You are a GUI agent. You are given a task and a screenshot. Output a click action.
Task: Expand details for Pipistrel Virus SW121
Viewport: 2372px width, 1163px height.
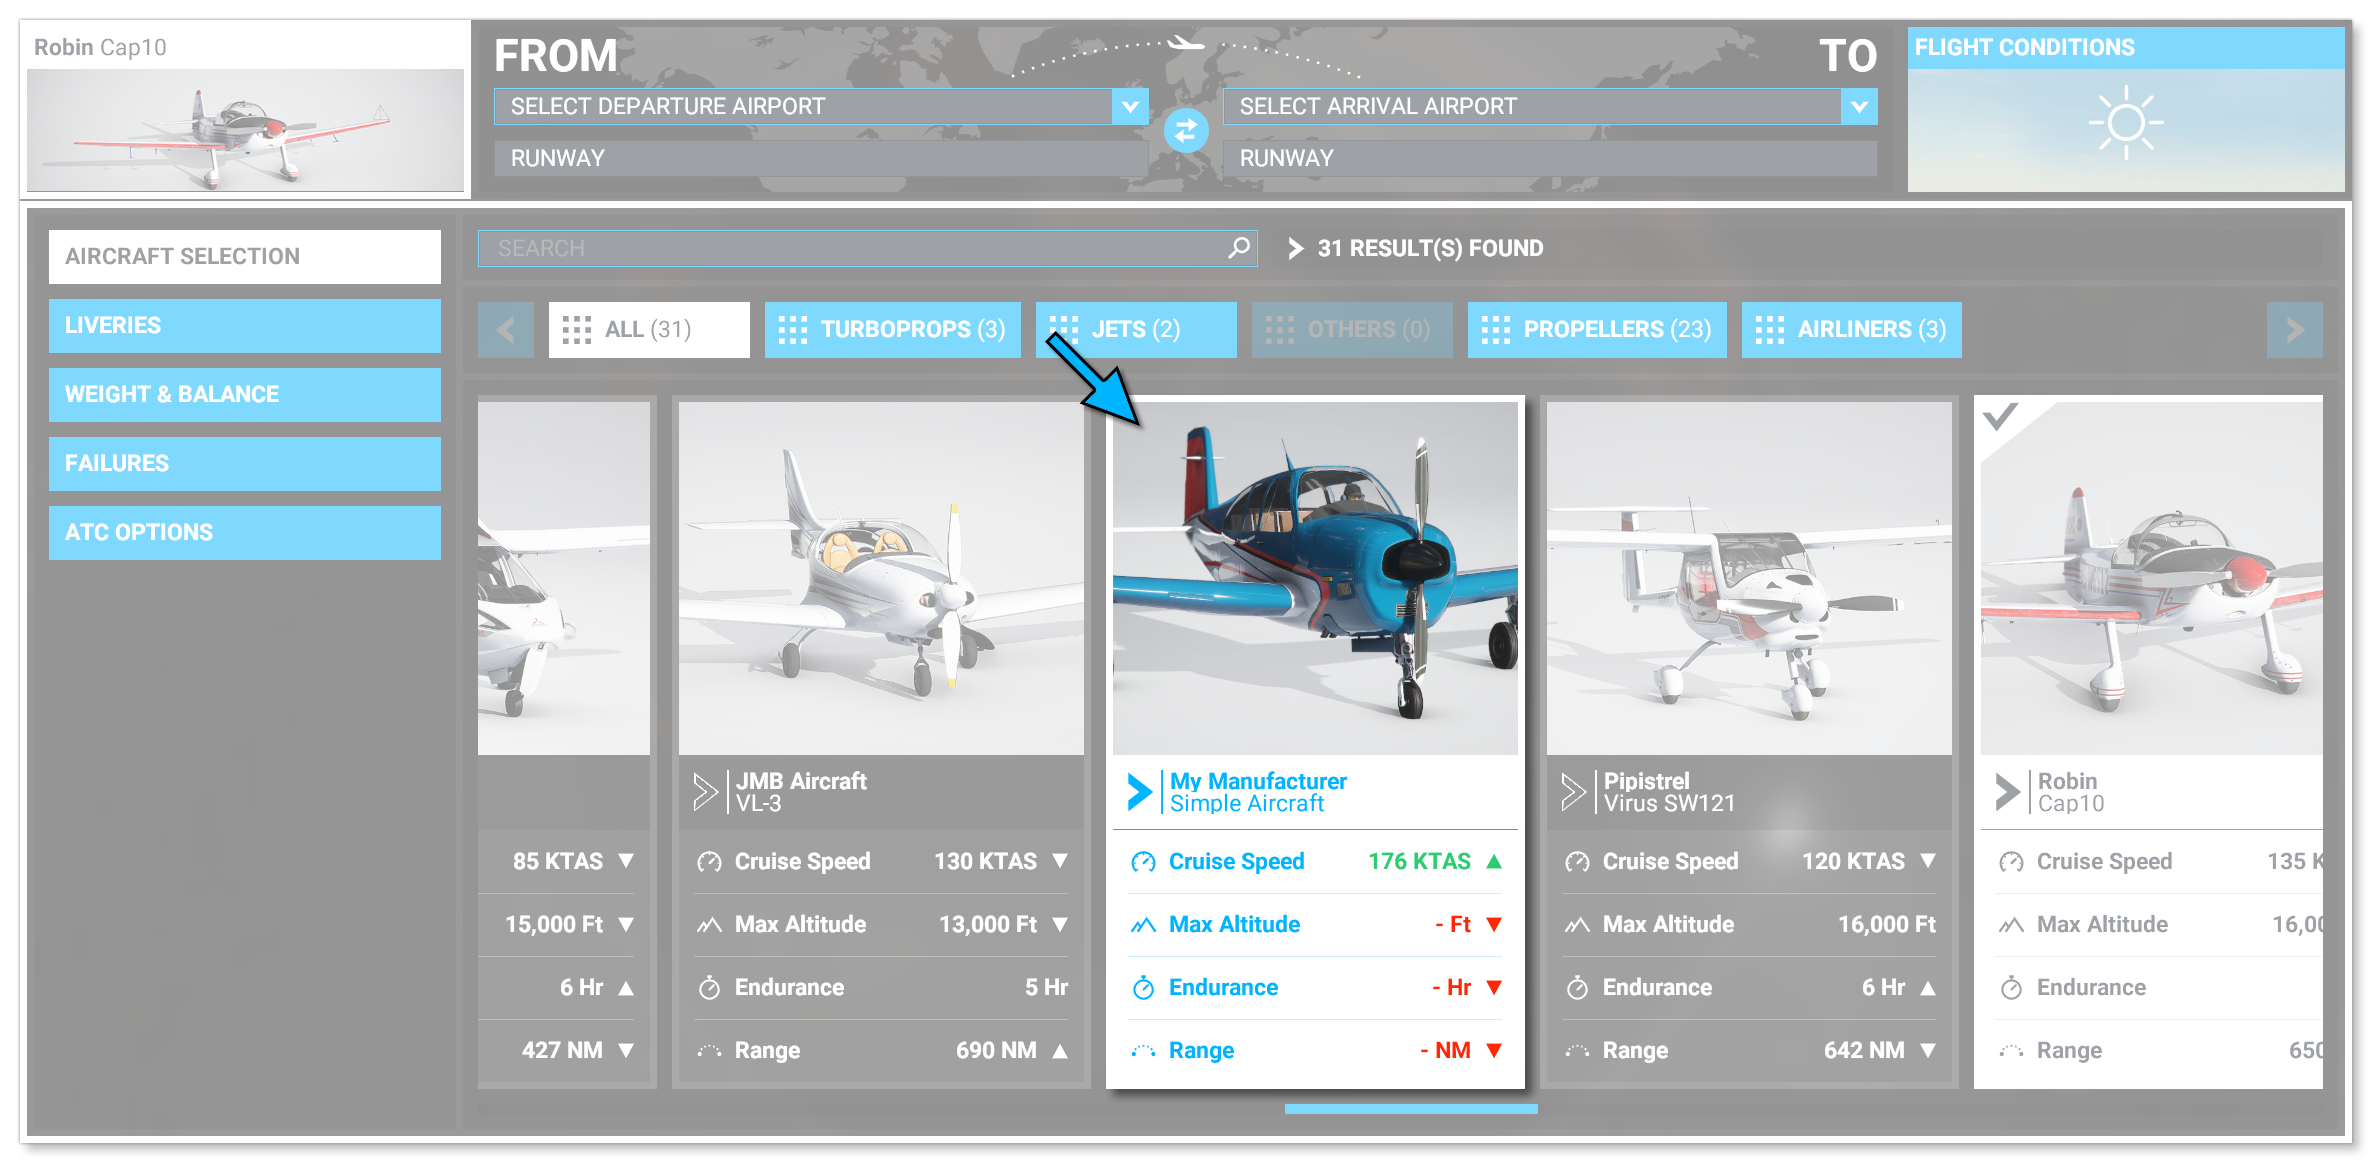tap(1573, 791)
